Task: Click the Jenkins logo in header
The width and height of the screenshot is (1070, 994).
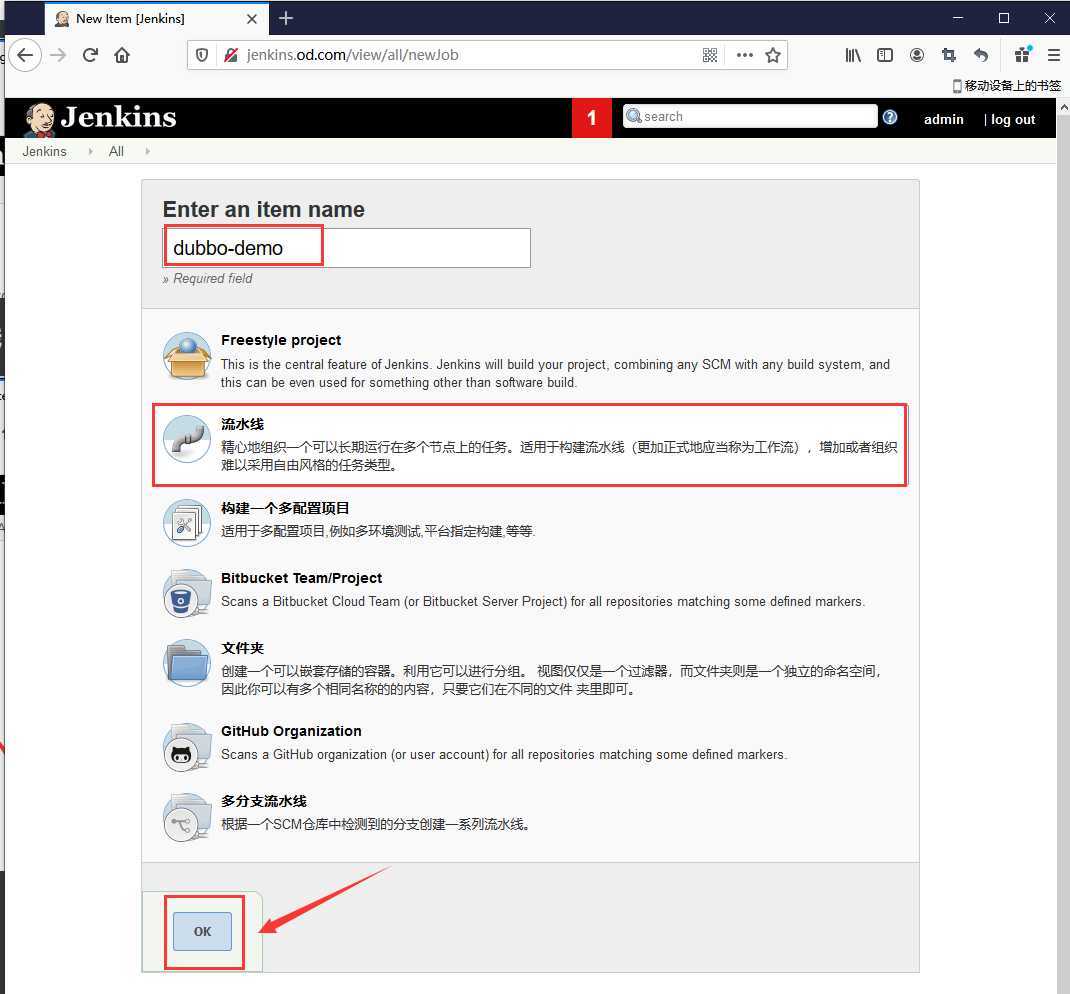Action: click(100, 118)
